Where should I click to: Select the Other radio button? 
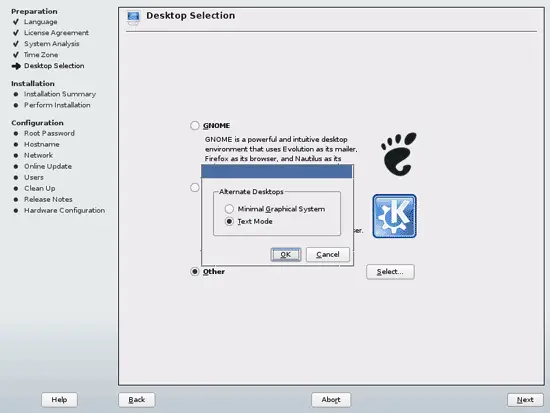195,272
